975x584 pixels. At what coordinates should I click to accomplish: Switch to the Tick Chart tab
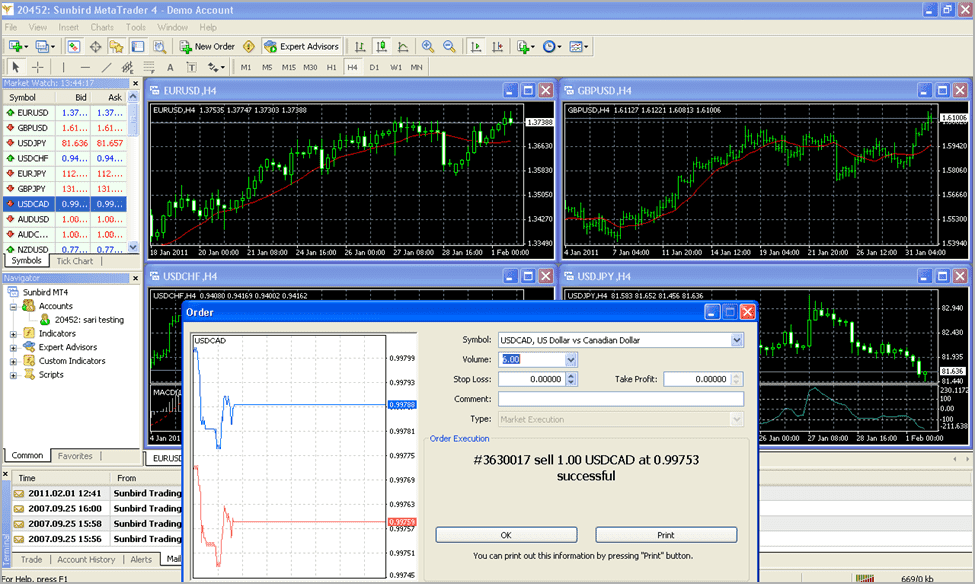click(x=75, y=261)
